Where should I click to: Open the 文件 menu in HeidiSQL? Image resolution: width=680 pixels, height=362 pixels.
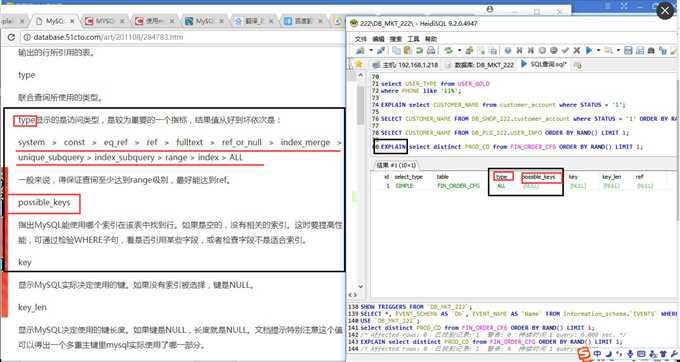(x=361, y=39)
